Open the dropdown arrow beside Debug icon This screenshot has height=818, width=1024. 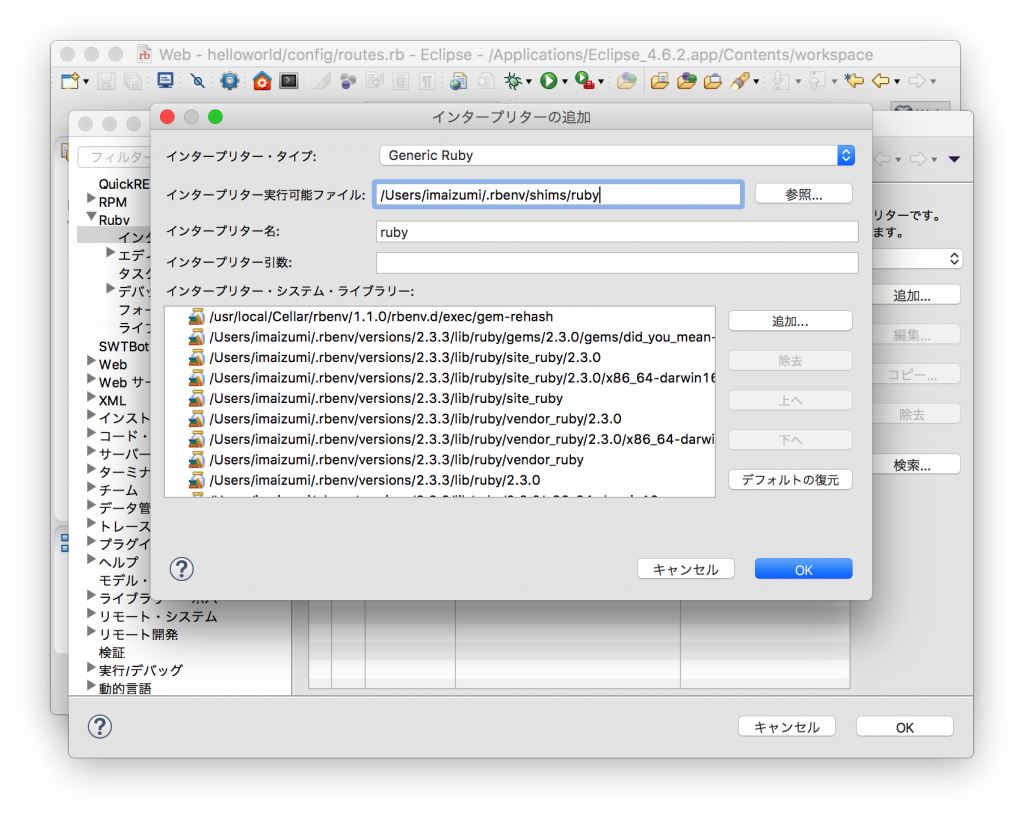(528, 82)
